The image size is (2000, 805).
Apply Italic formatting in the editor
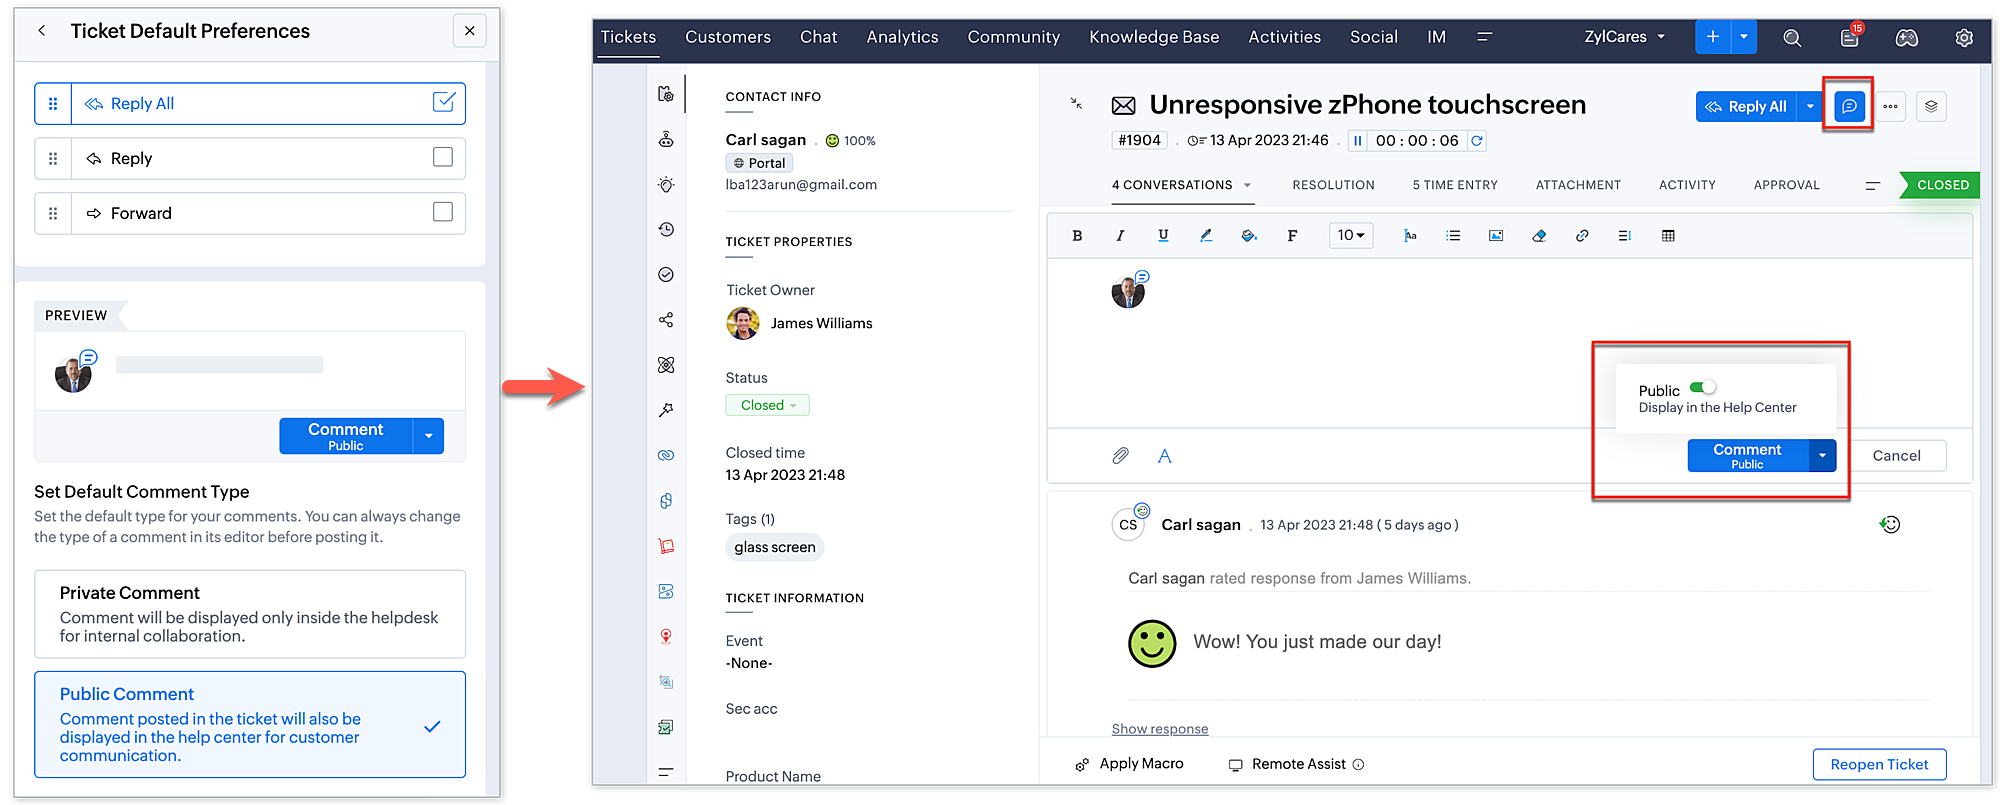point(1120,236)
